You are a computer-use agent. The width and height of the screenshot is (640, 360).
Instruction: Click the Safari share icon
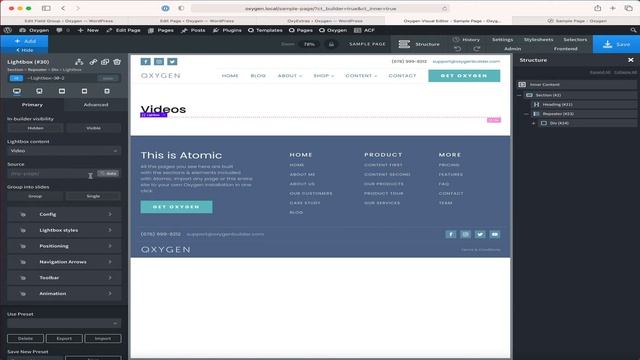pos(598,8)
